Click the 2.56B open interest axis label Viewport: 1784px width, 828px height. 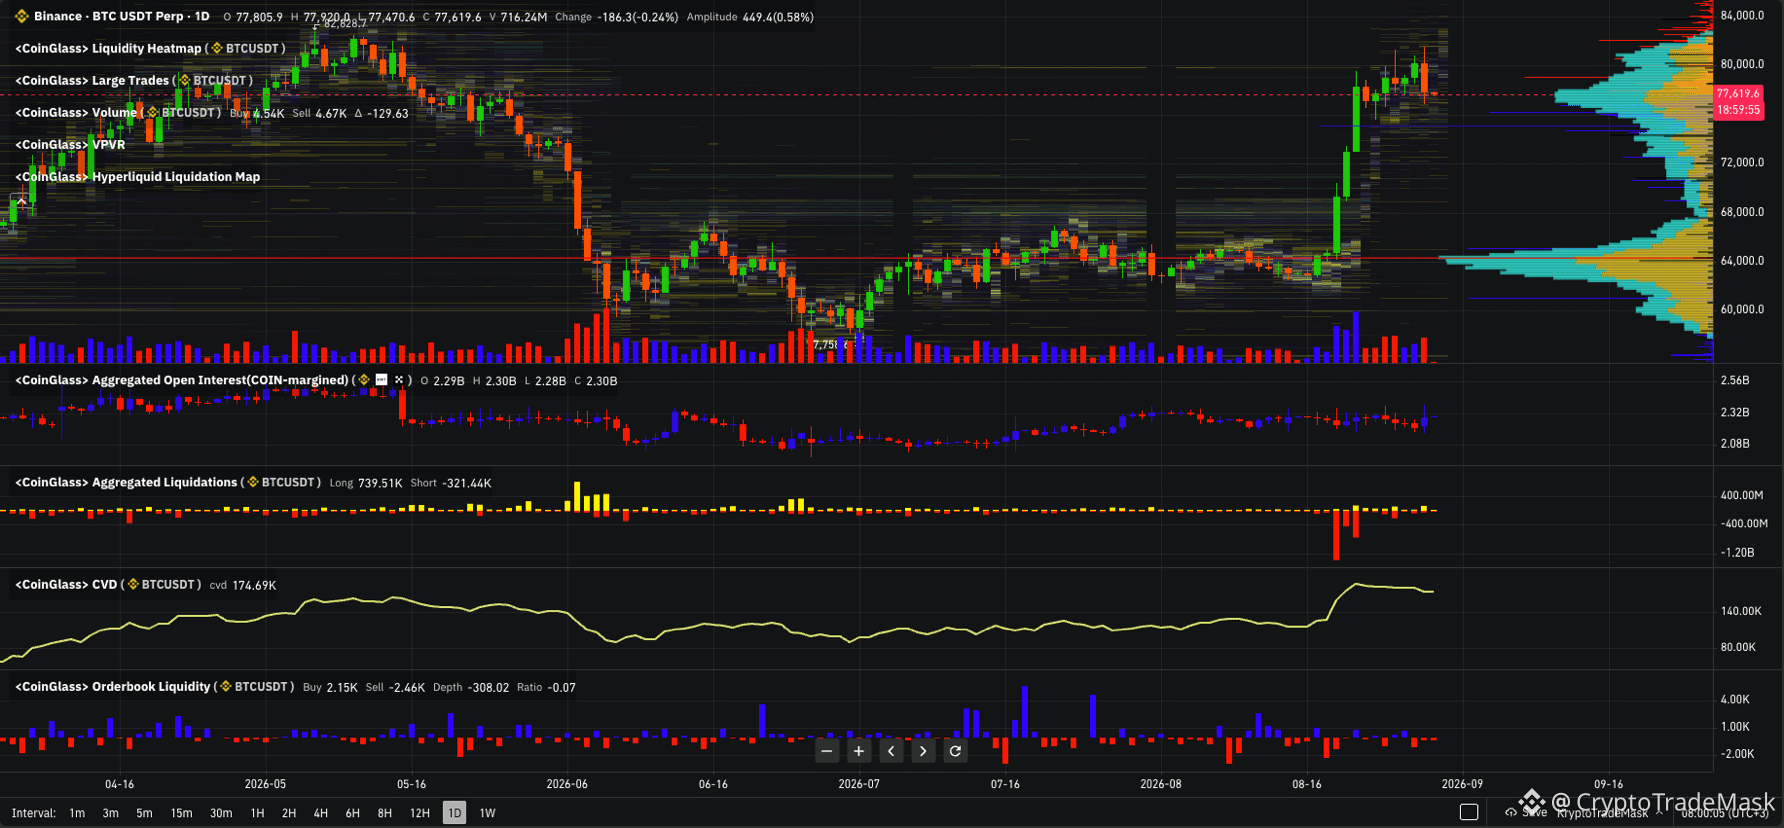pyautogui.click(x=1735, y=380)
